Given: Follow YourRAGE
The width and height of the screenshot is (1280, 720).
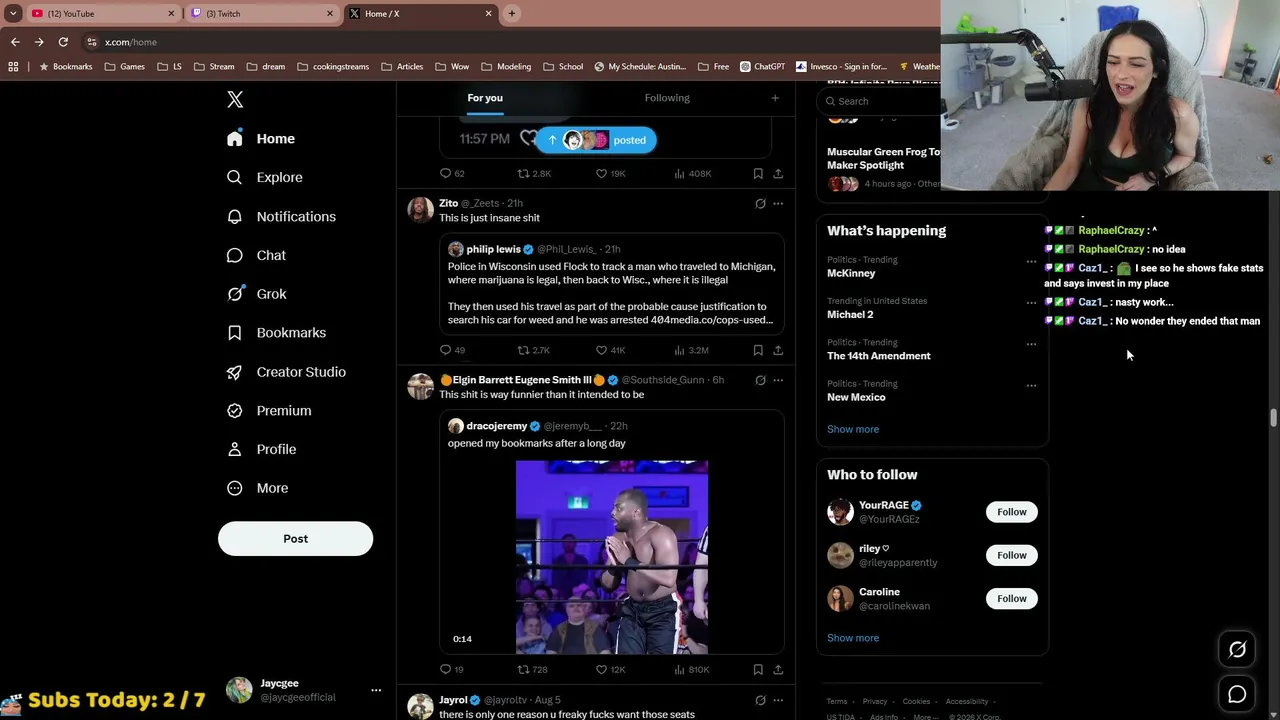Looking at the screenshot, I should [1011, 512].
